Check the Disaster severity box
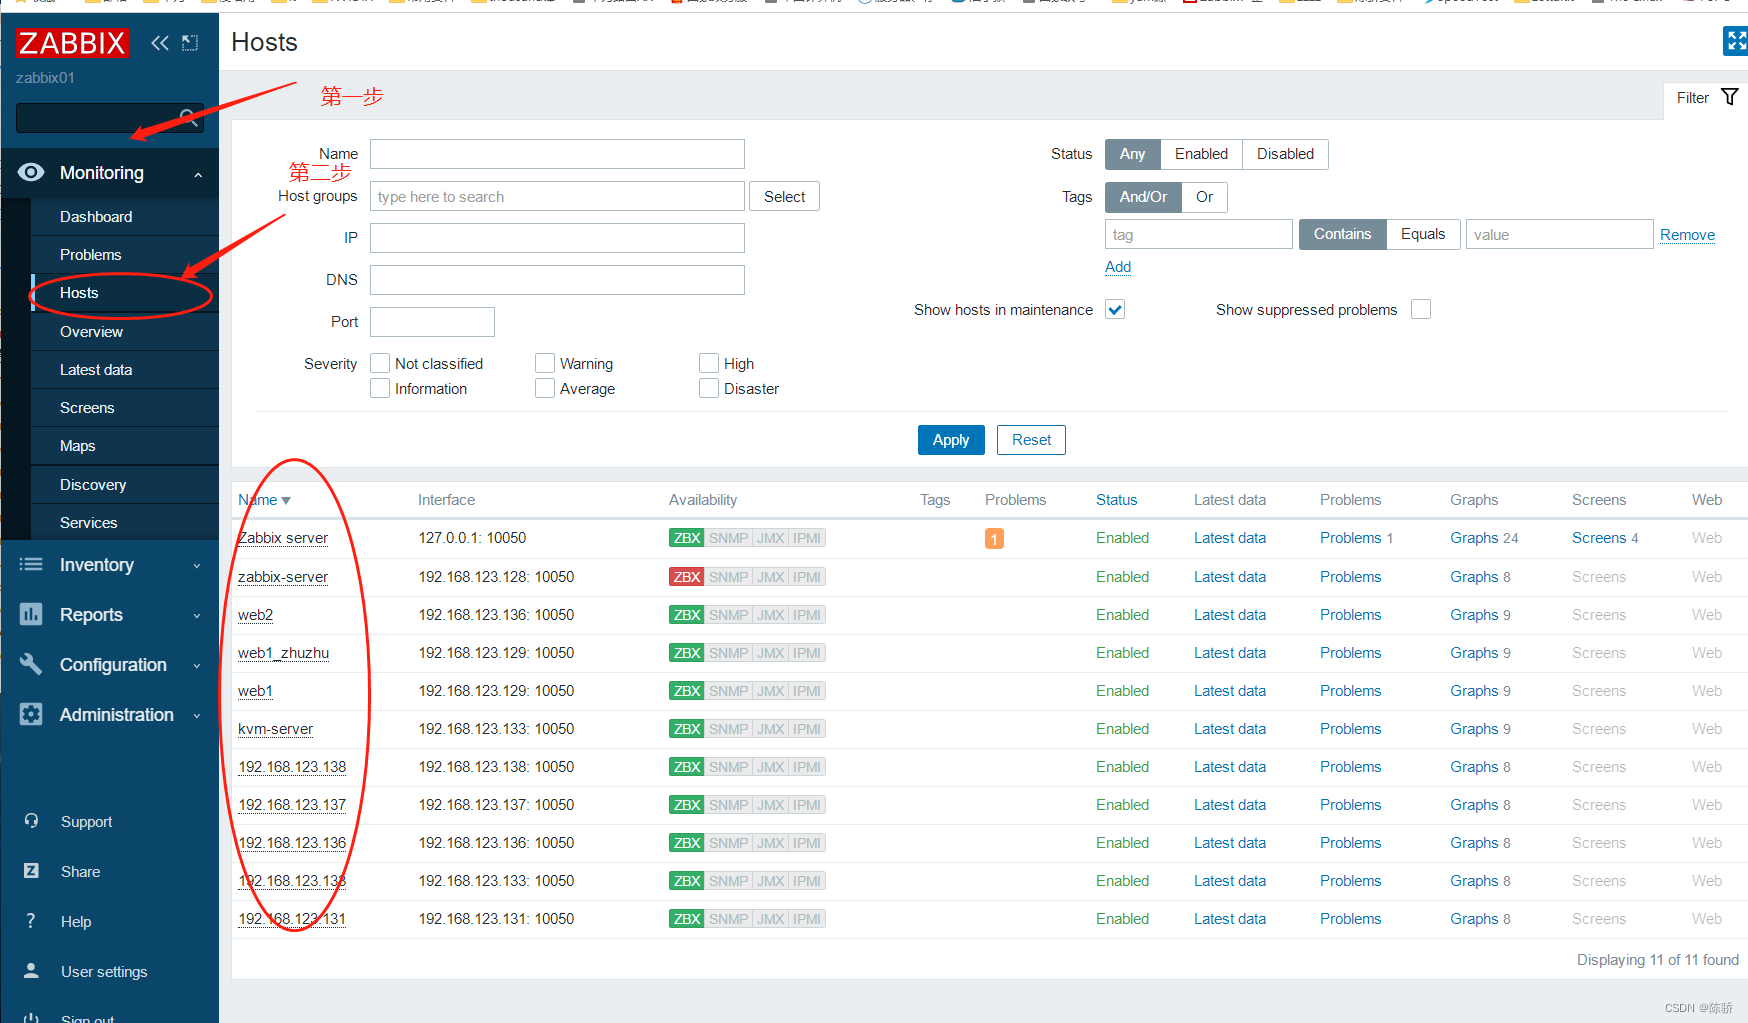The height and width of the screenshot is (1023, 1748). point(709,388)
